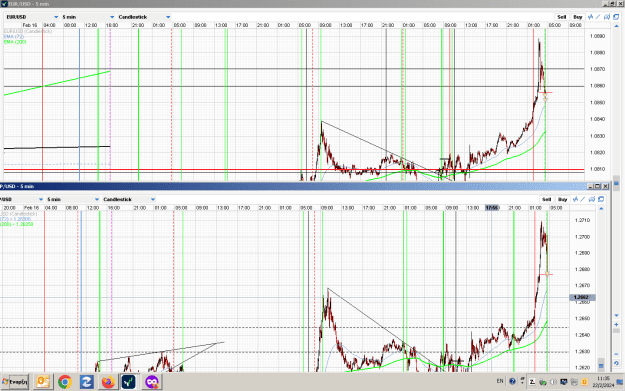Select line drawing tool in GBP/USD chart
Viewport: 625px width, 391px height.
tap(583, 199)
